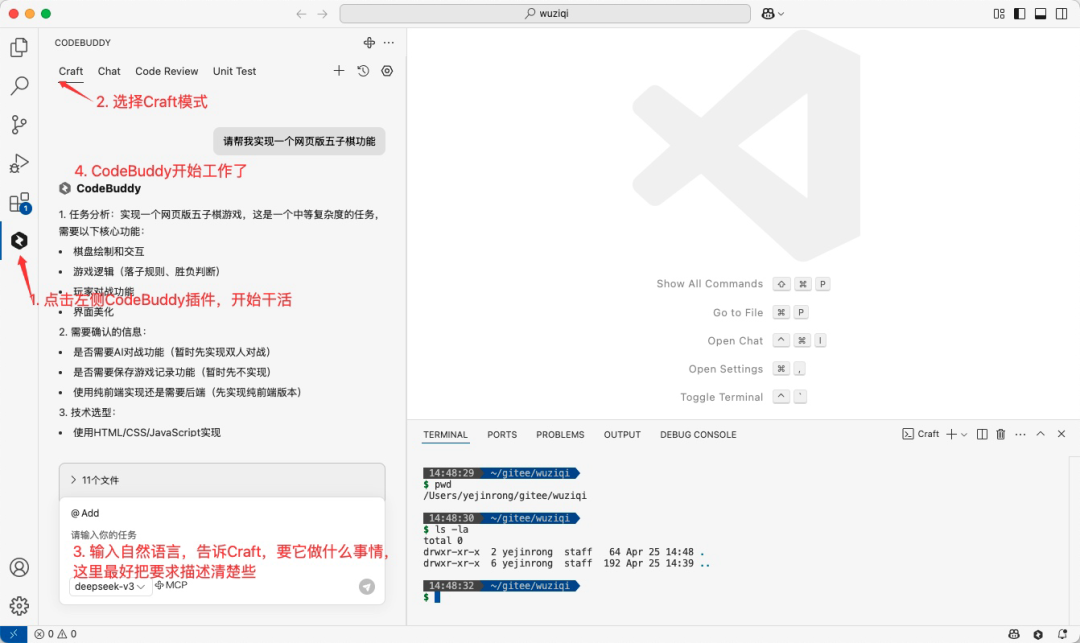Click the 使用HTML/CSS/JavaScript实现 bullet
Screen dimensions: 1080x643
[x=147, y=432]
